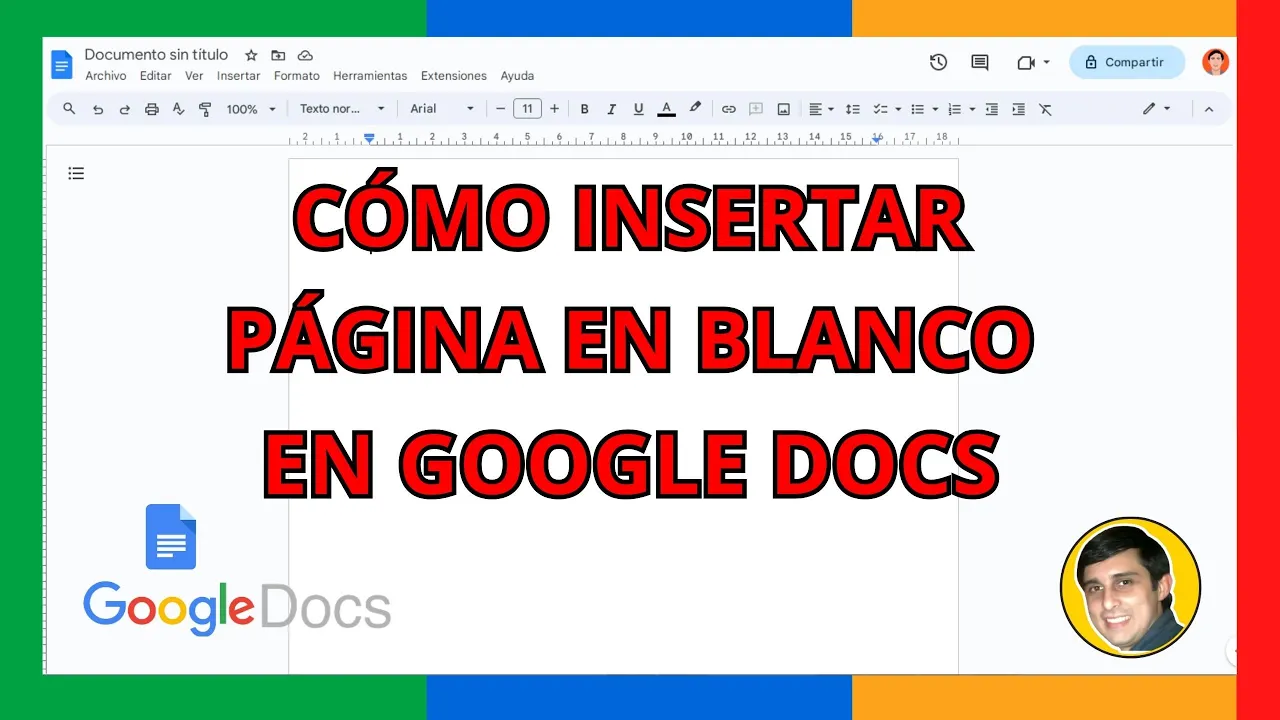The image size is (1280, 720).
Task: Click the print icon
Action: 151,109
